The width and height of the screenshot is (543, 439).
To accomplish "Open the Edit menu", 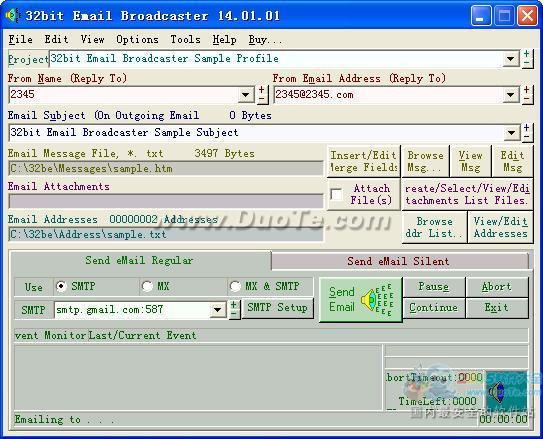I will [x=56, y=39].
